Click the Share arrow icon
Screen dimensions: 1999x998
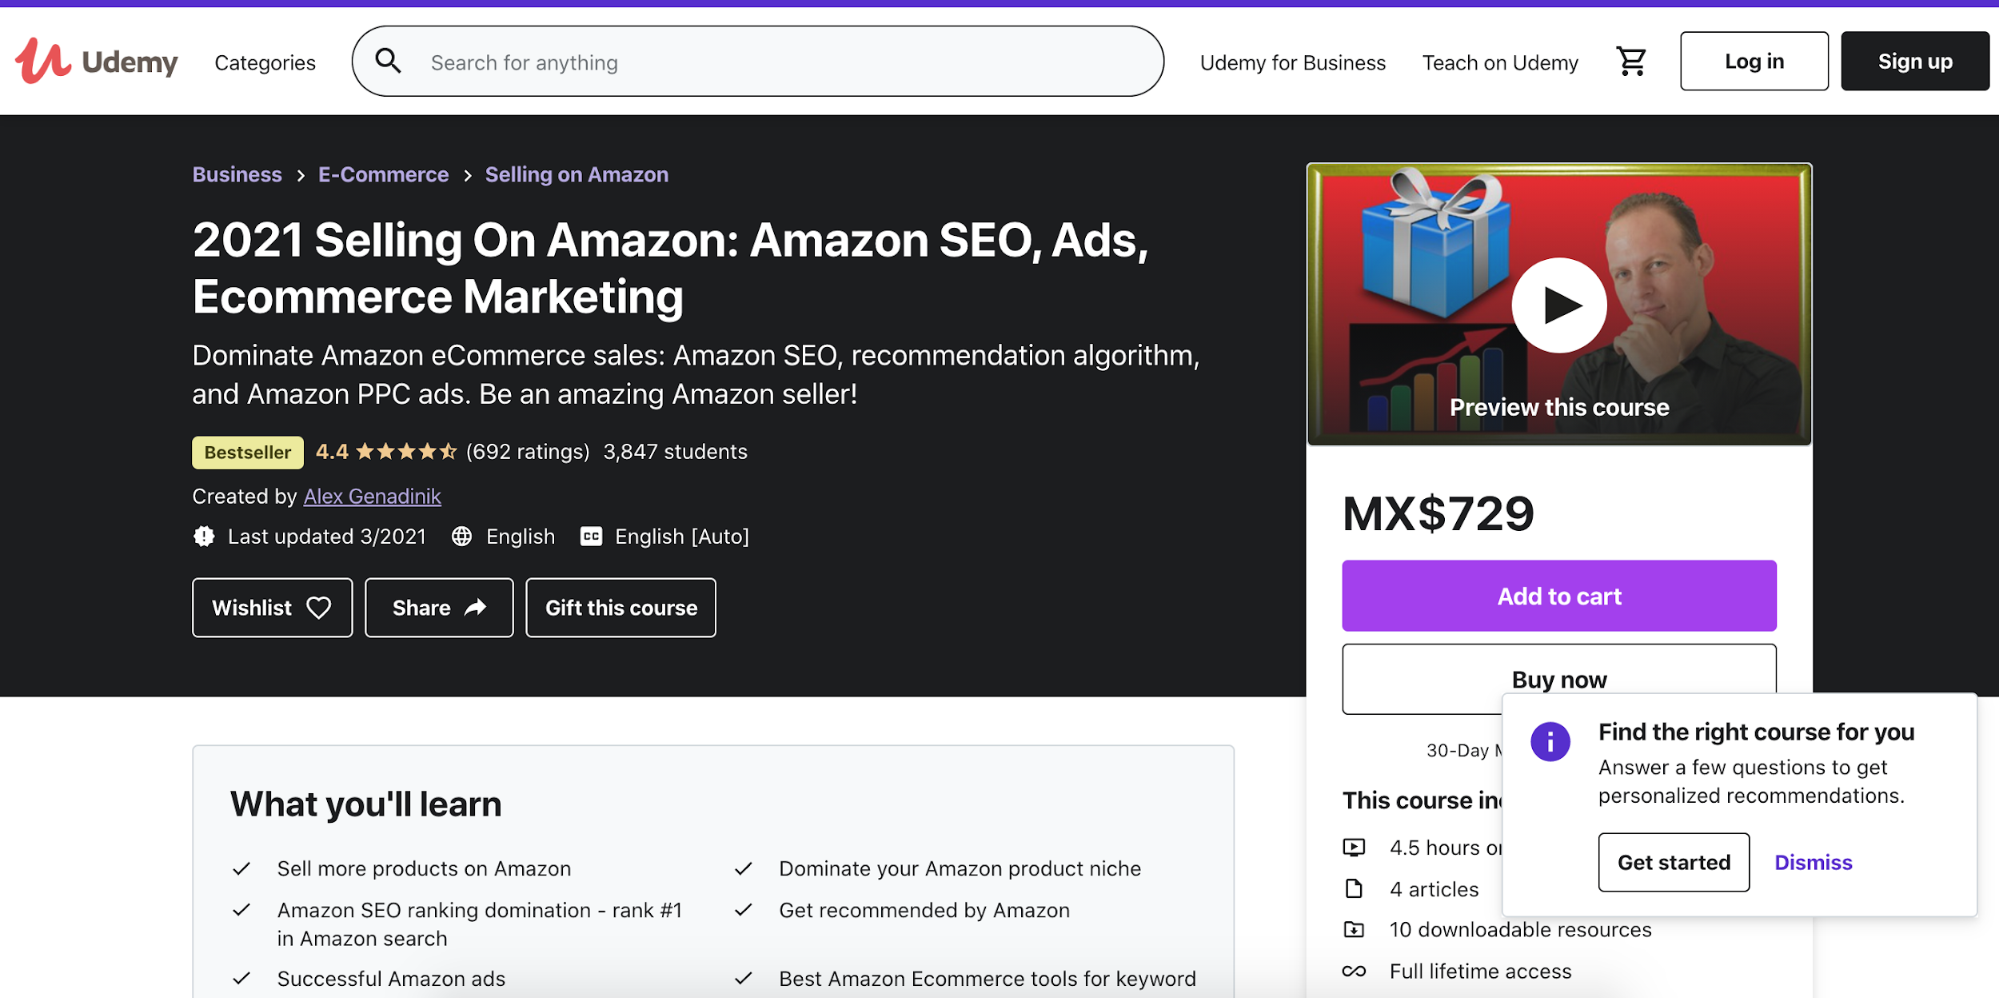coord(474,607)
